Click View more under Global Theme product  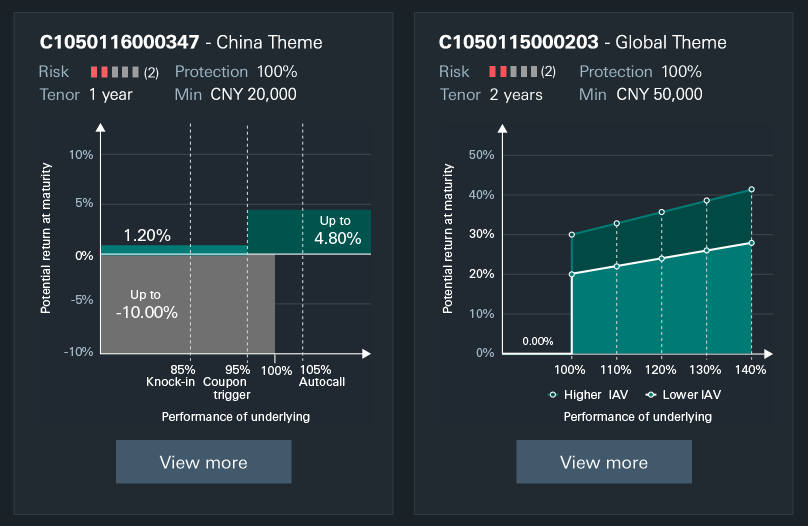tap(603, 462)
